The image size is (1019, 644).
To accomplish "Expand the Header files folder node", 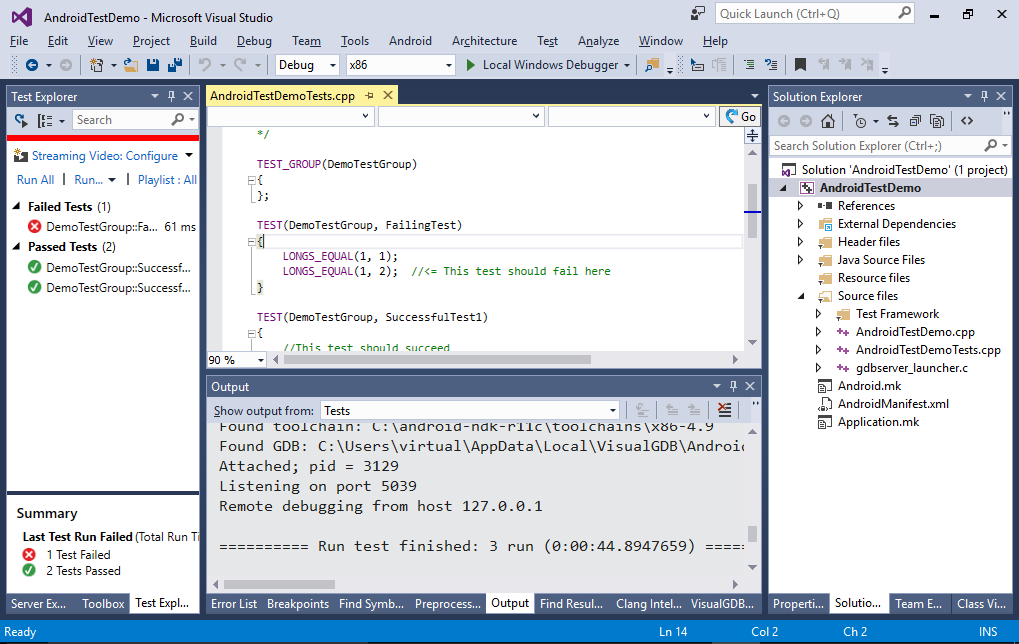I will (x=800, y=242).
